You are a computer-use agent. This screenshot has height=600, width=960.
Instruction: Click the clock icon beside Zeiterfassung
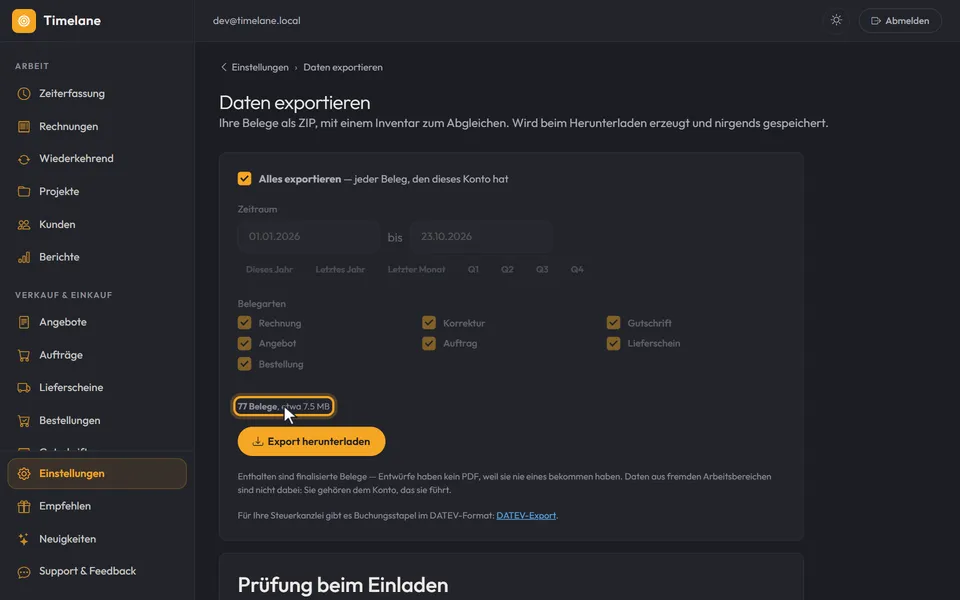(24, 94)
